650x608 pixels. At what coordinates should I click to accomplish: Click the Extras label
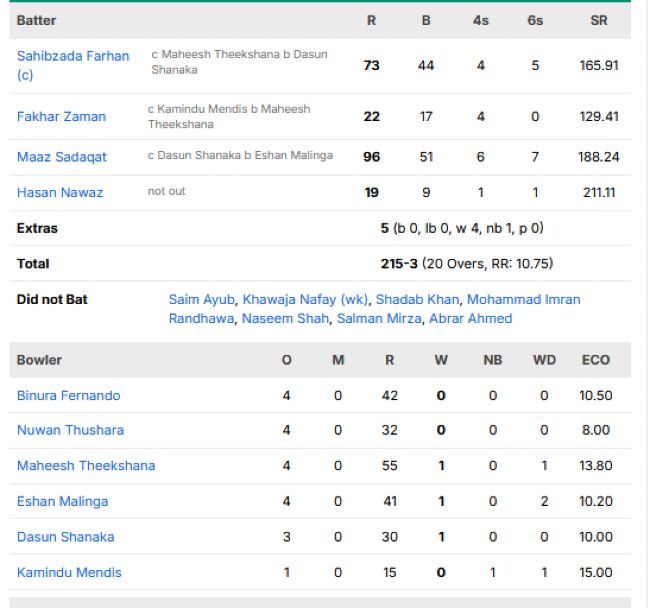tap(37, 228)
